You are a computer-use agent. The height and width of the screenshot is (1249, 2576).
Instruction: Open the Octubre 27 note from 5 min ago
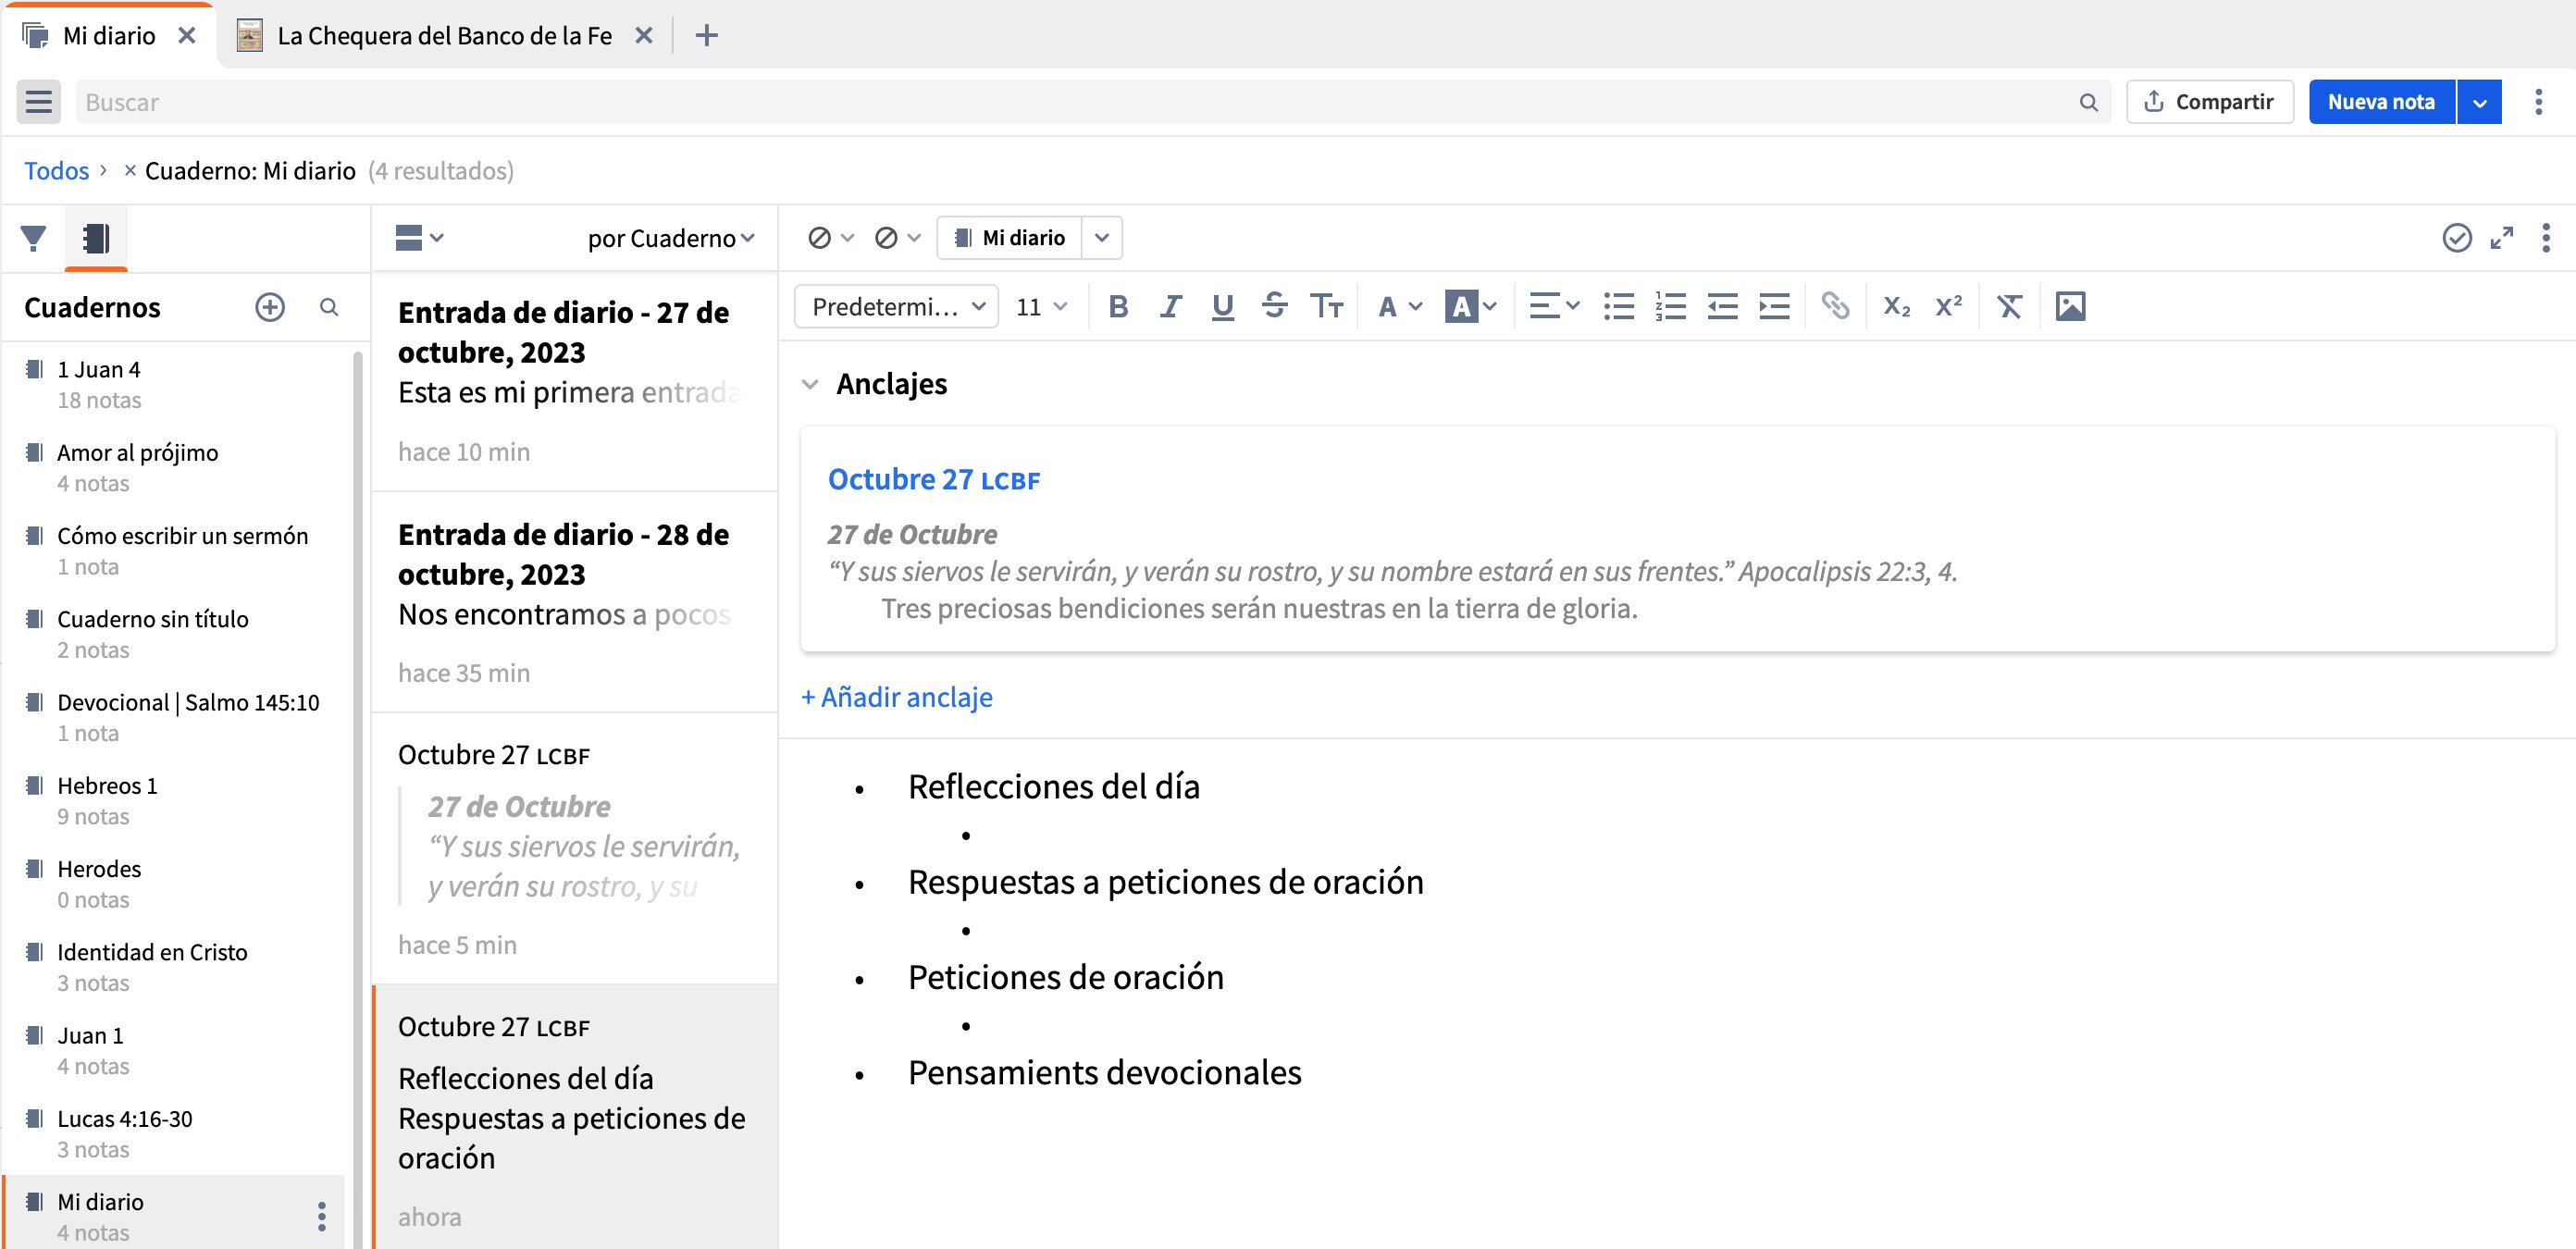574,848
